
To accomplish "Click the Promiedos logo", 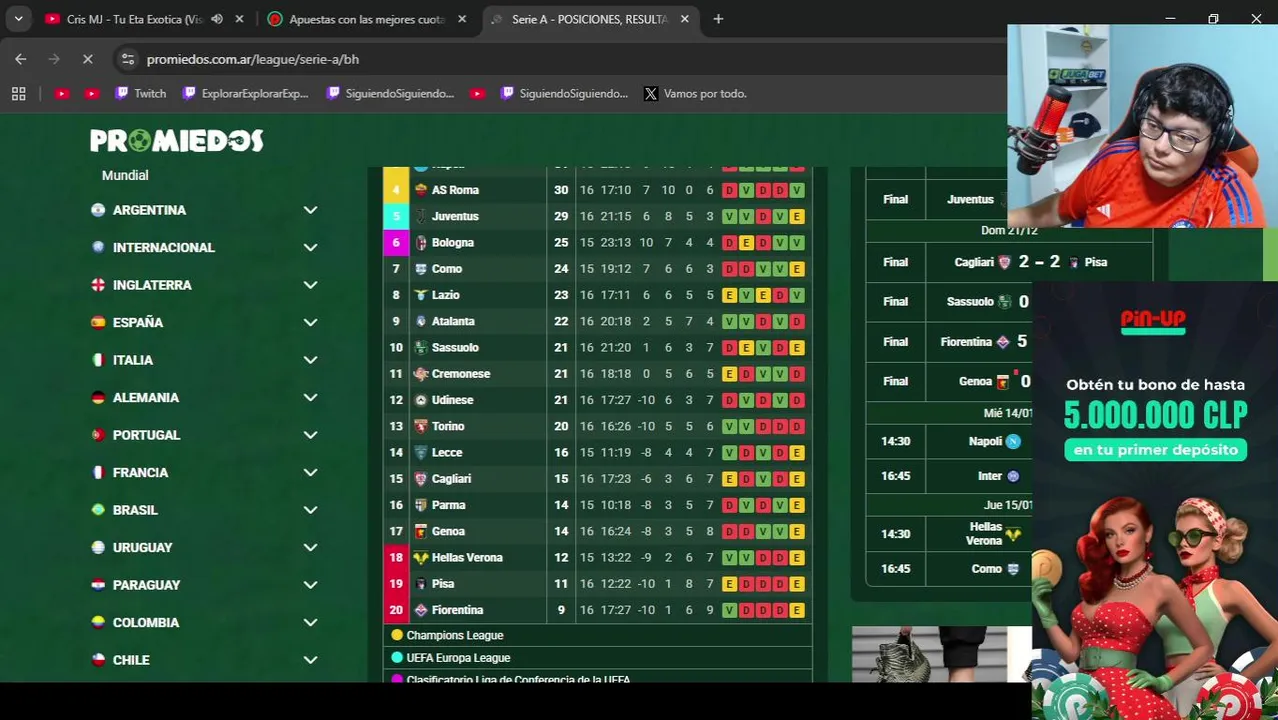I will point(177,141).
